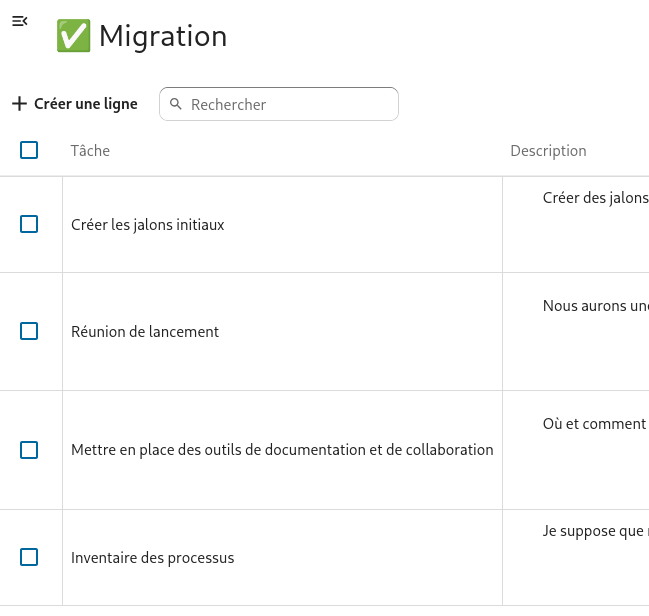Click the "Mettre en place des outils" task cell

click(x=282, y=450)
